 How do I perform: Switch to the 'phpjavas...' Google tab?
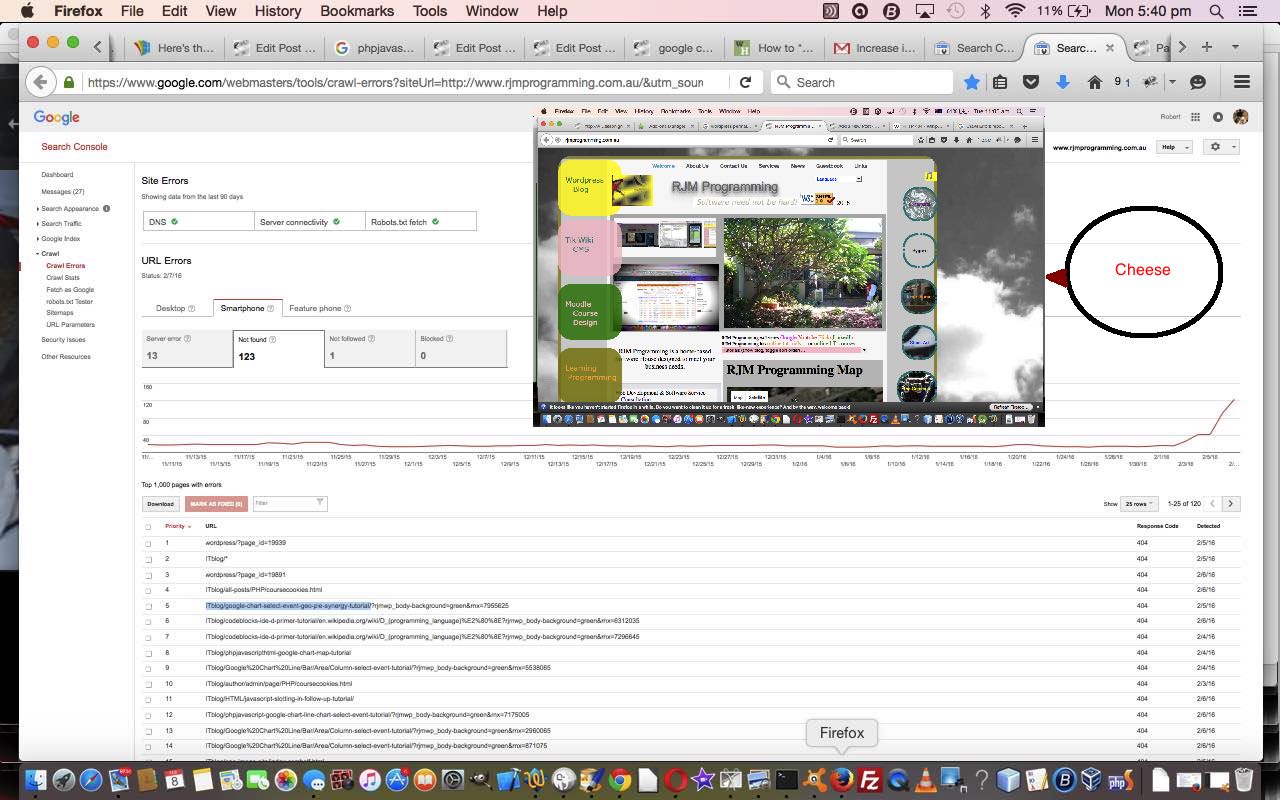pos(374,47)
